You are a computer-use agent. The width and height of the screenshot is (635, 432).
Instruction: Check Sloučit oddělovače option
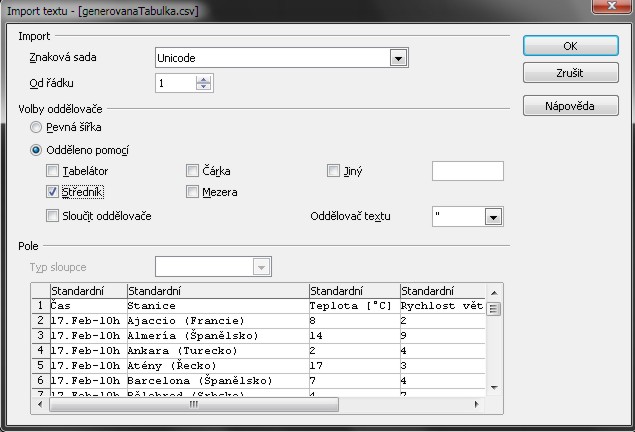point(53,216)
